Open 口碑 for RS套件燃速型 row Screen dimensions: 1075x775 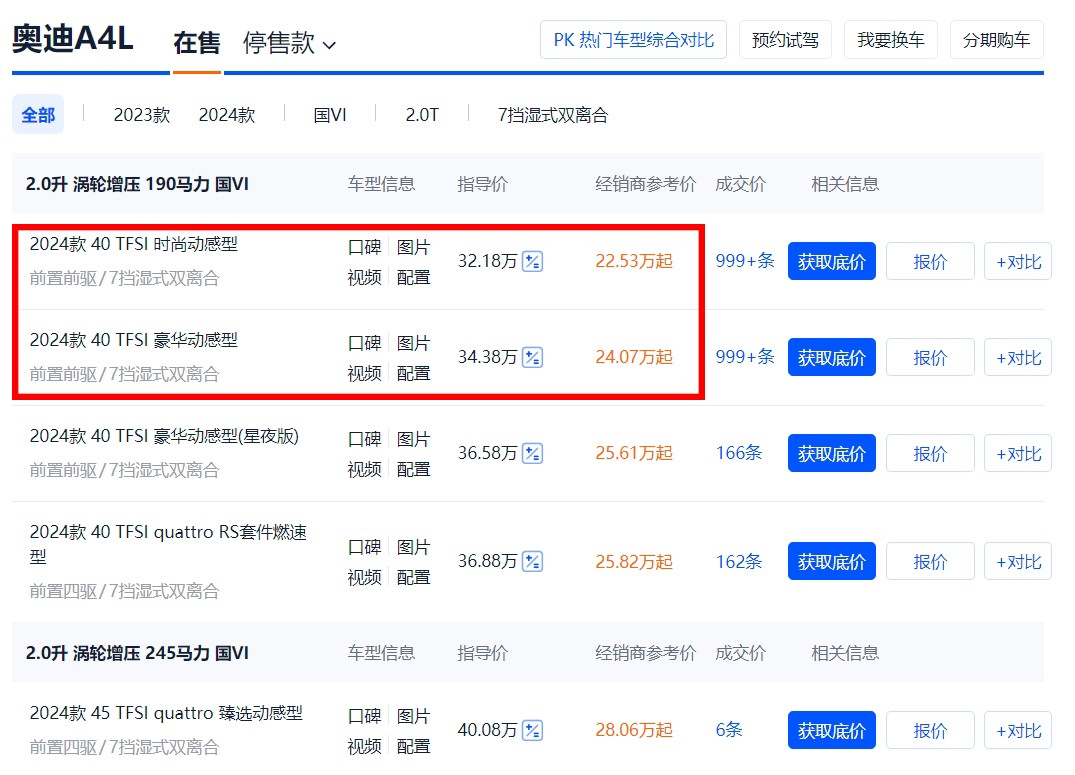pyautogui.click(x=365, y=547)
